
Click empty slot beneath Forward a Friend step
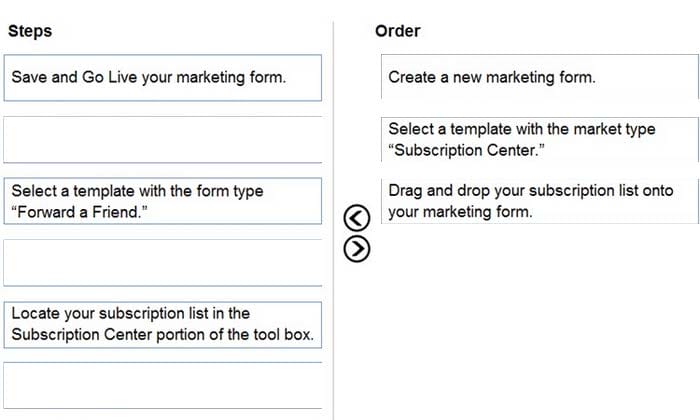pos(162,263)
